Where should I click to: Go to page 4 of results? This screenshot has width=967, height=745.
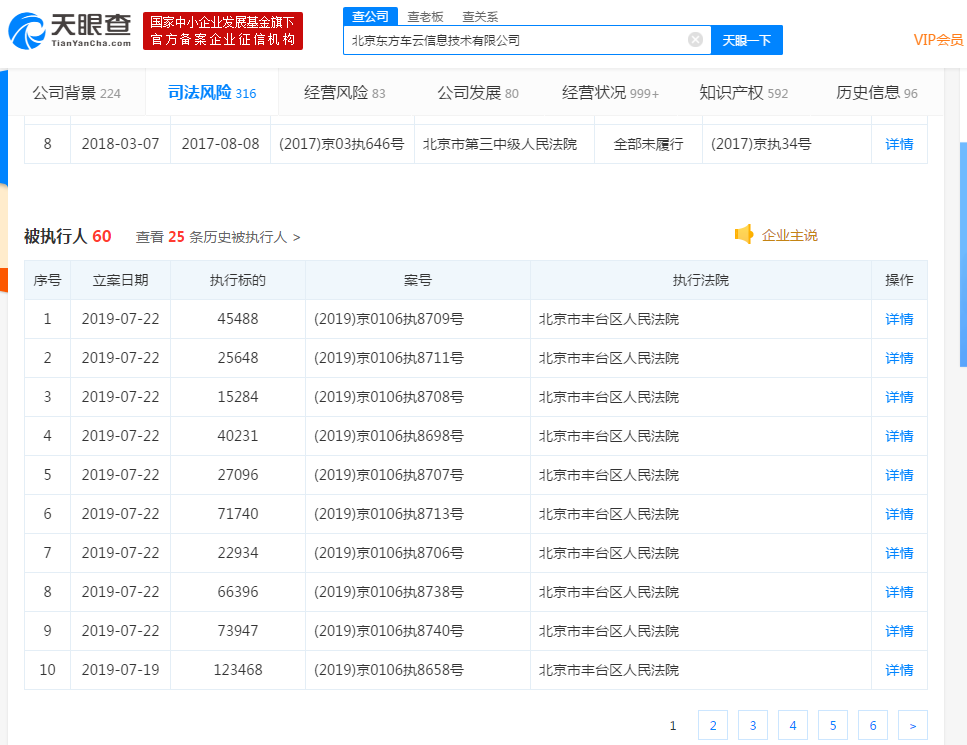[793, 725]
